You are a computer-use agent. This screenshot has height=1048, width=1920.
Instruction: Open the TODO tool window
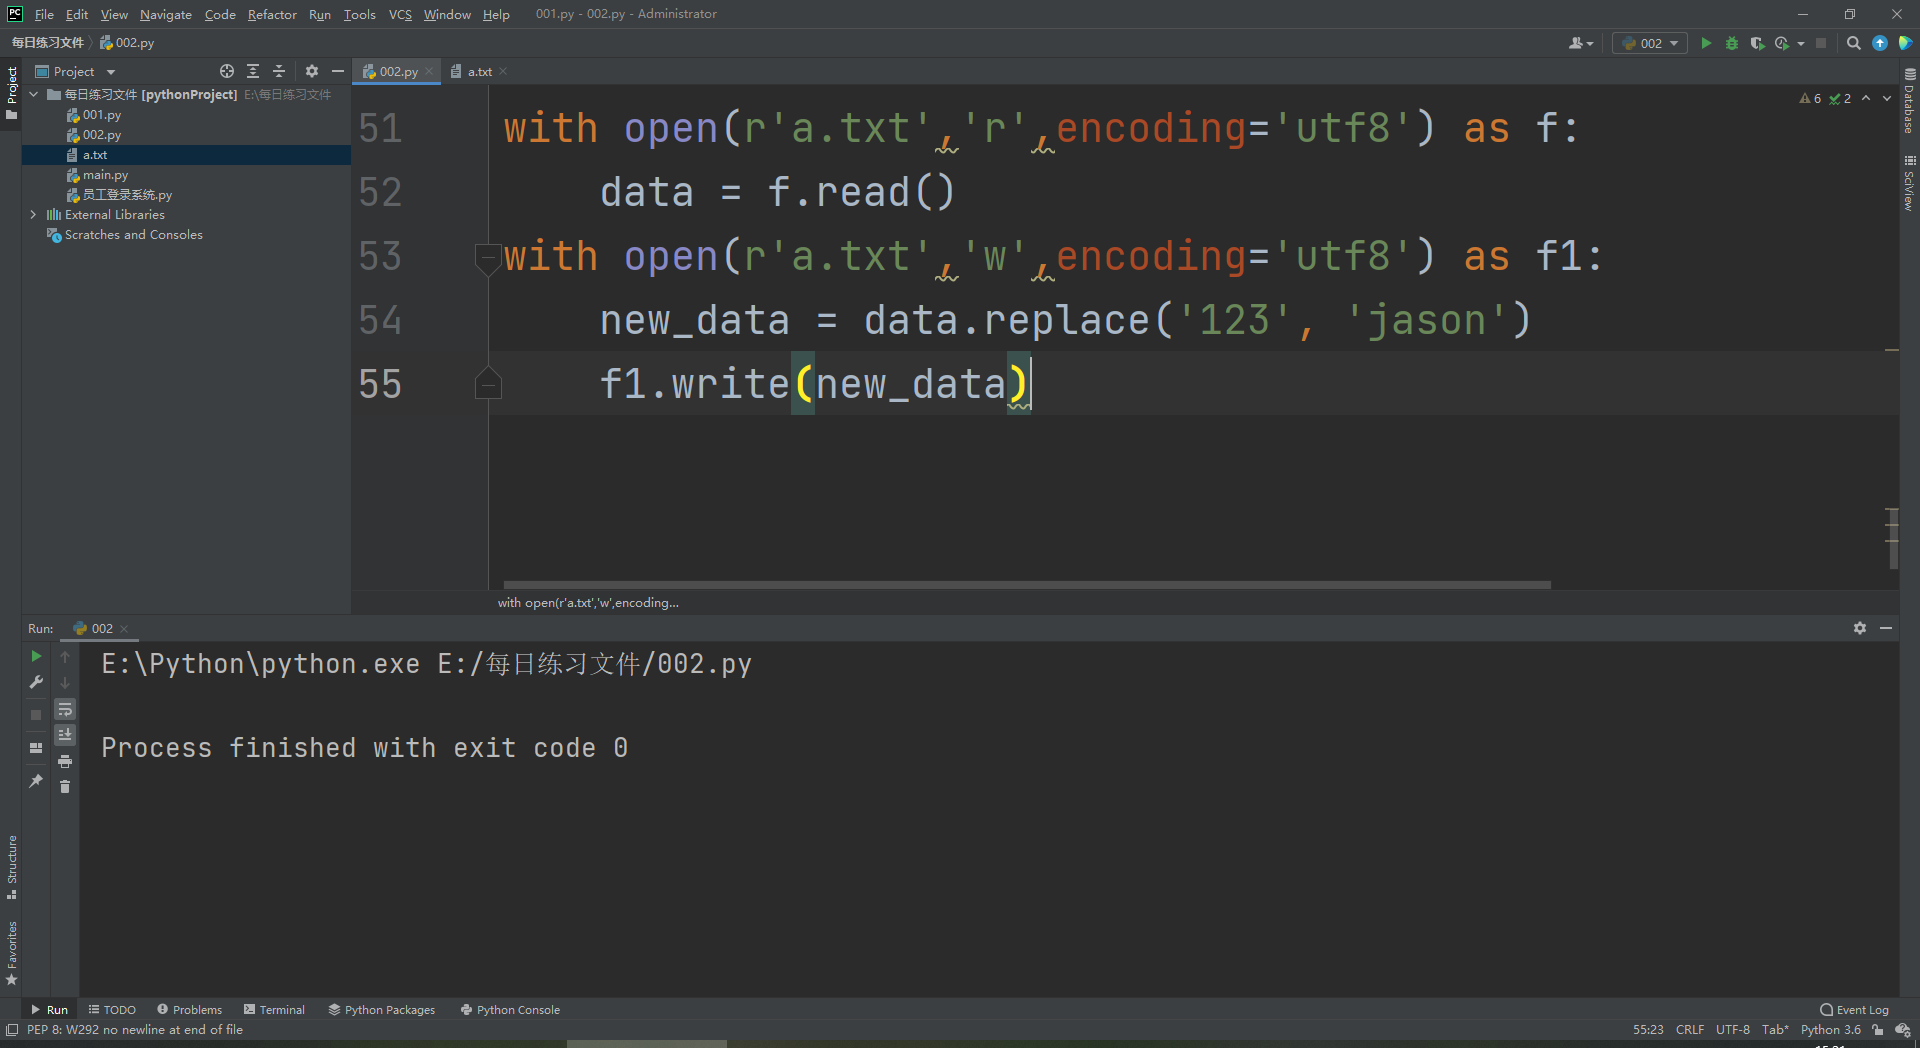[112, 1010]
